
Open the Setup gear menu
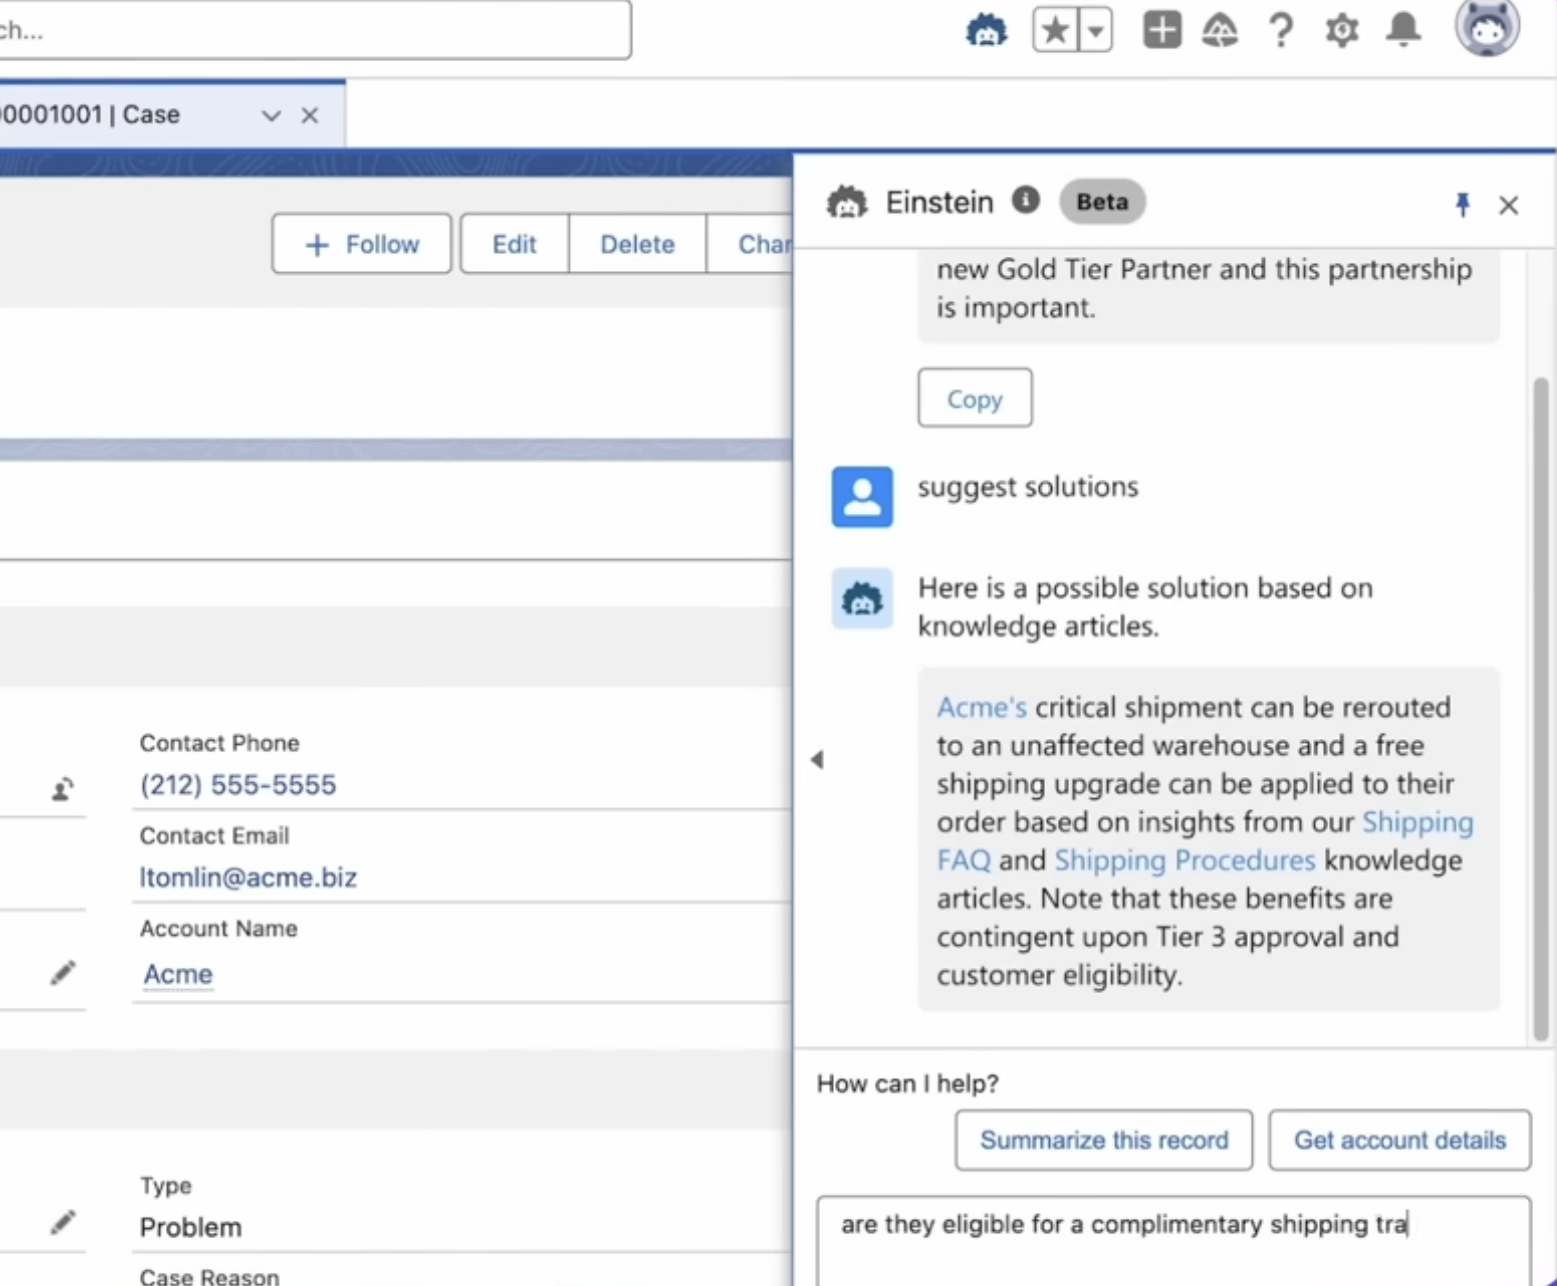point(1341,31)
